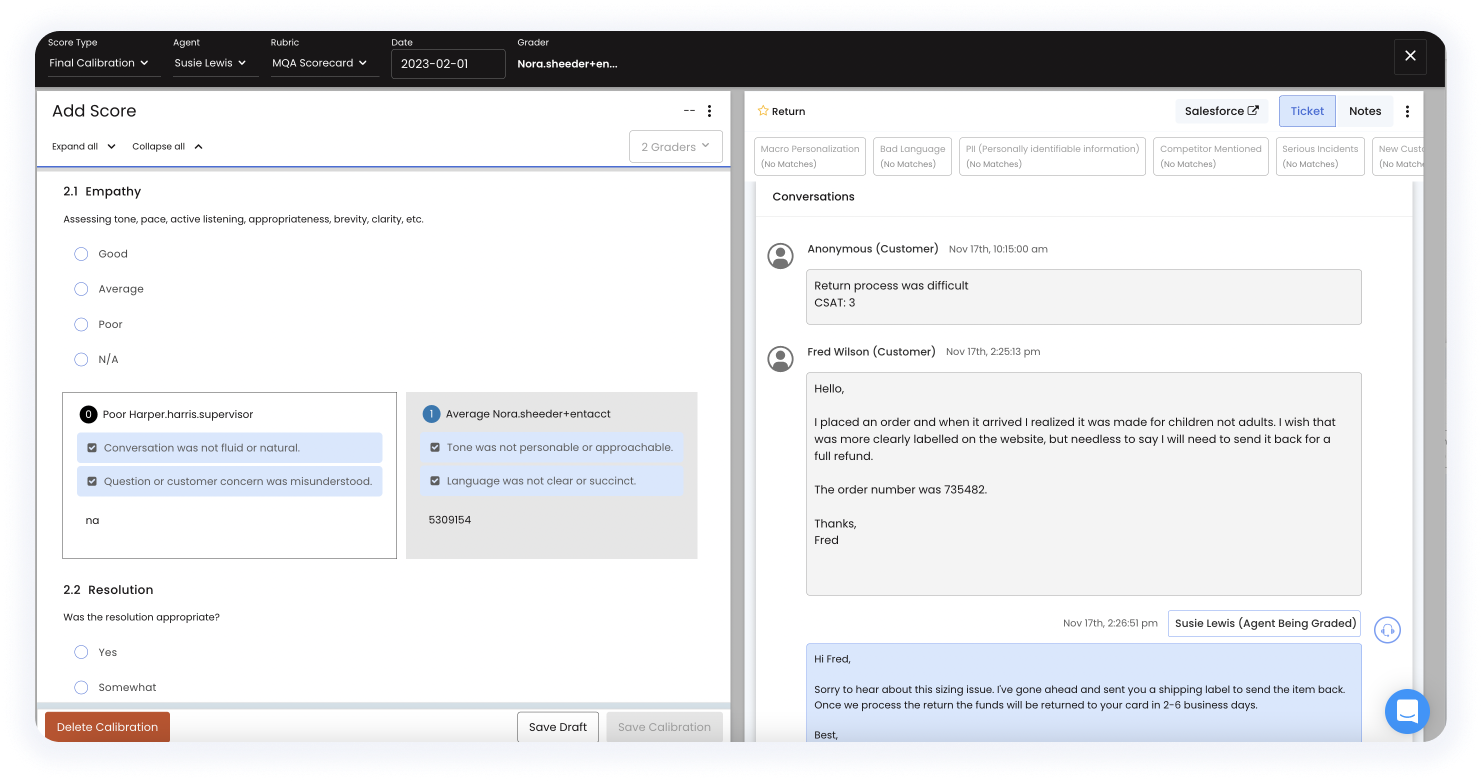Switch to the Notes tab
The image size is (1482, 781).
[x=1365, y=111]
